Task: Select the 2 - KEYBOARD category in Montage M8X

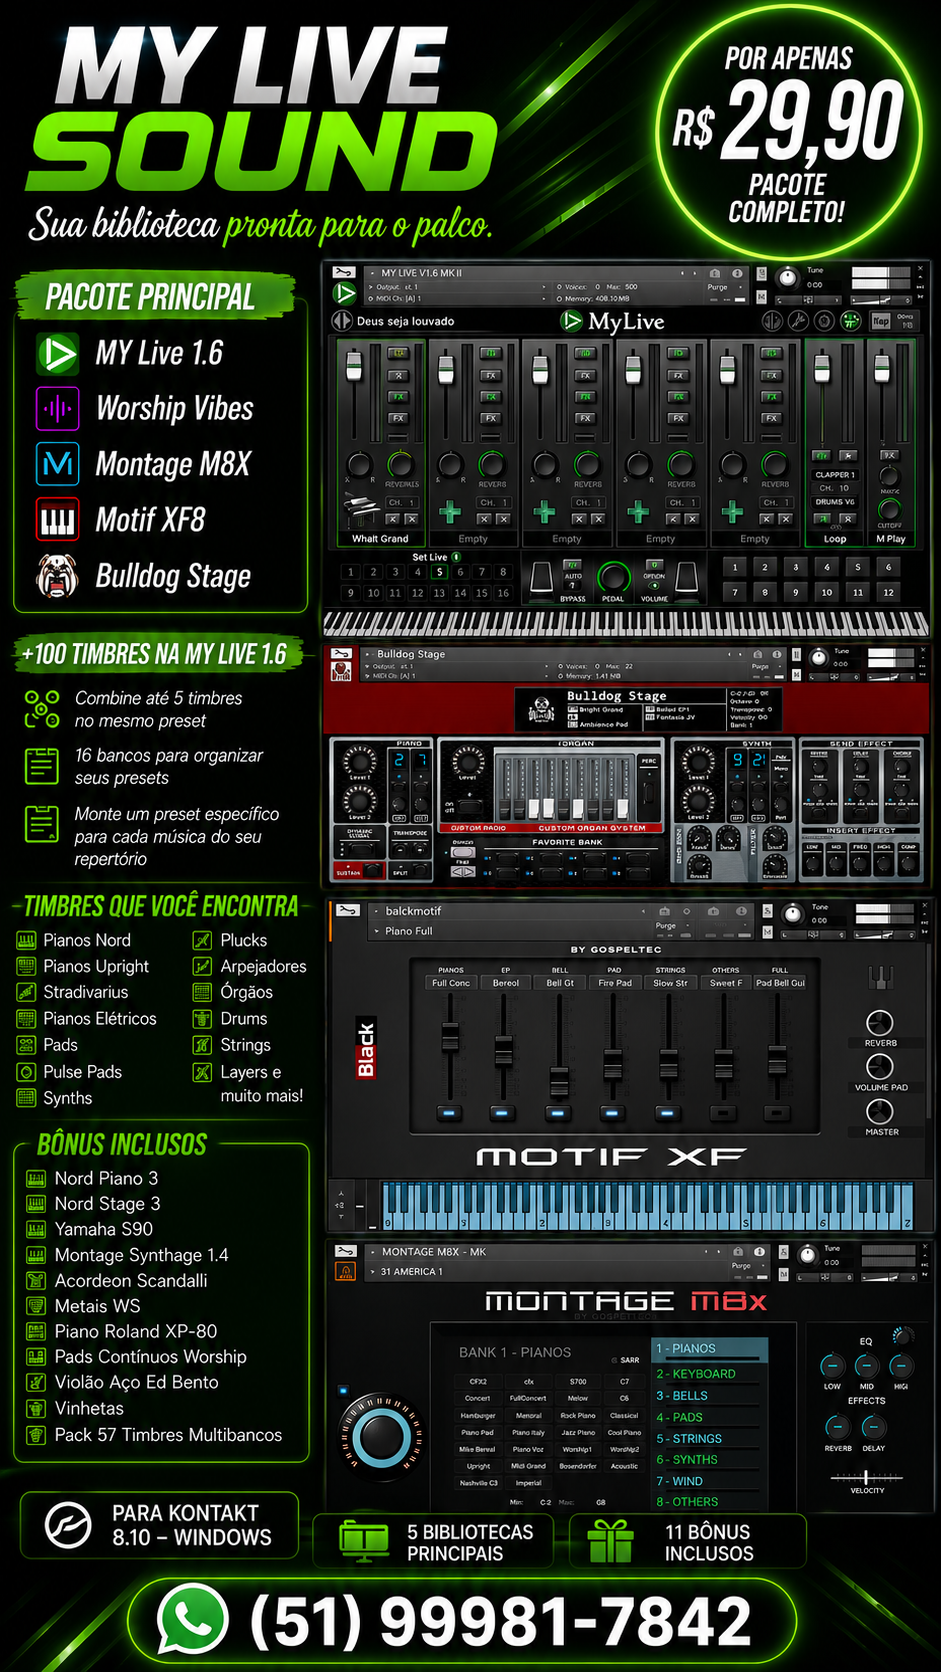Action: tap(709, 1374)
